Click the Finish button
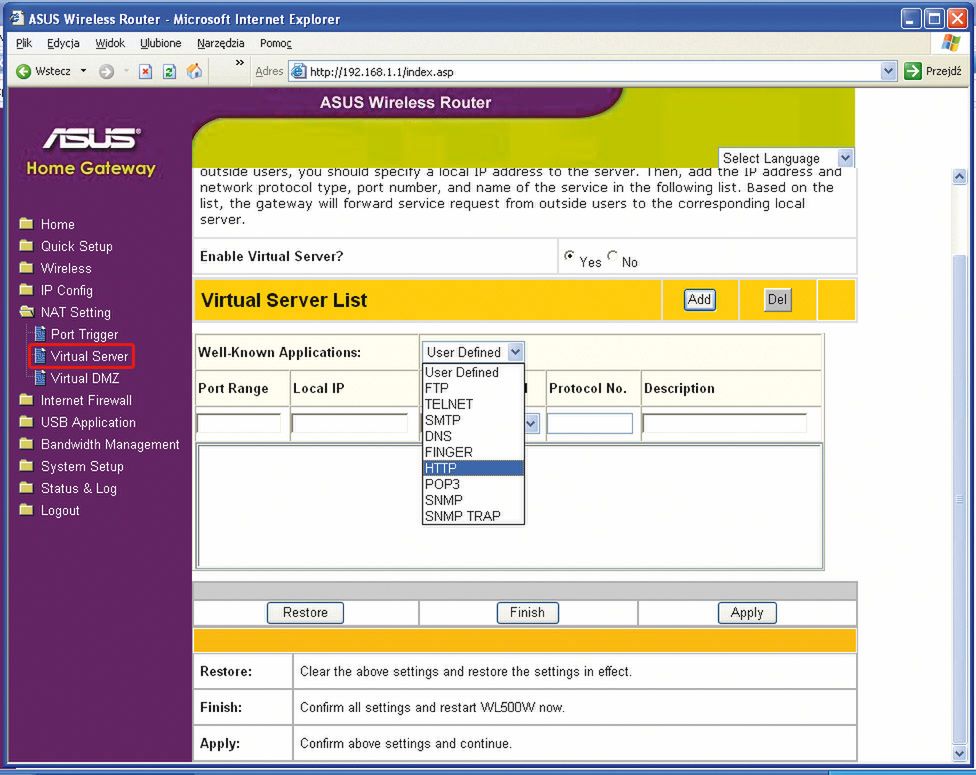The image size is (976, 775). click(527, 613)
